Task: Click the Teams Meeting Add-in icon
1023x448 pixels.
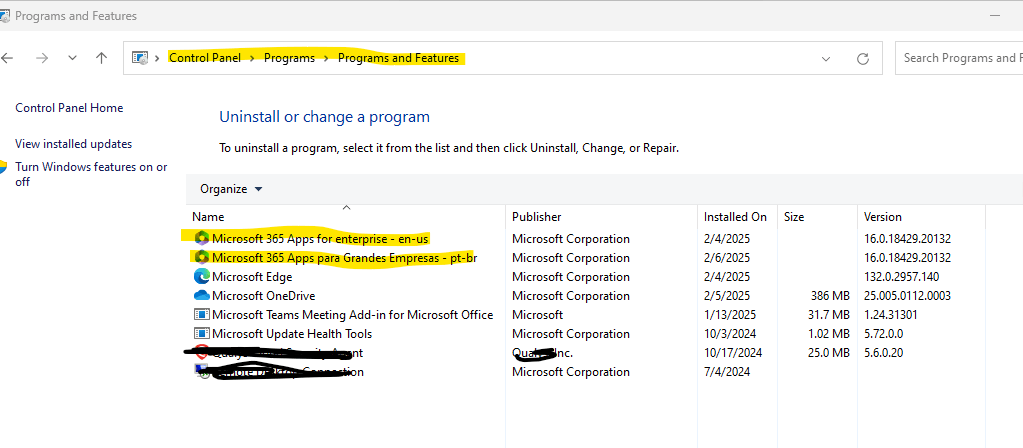Action: [x=202, y=314]
